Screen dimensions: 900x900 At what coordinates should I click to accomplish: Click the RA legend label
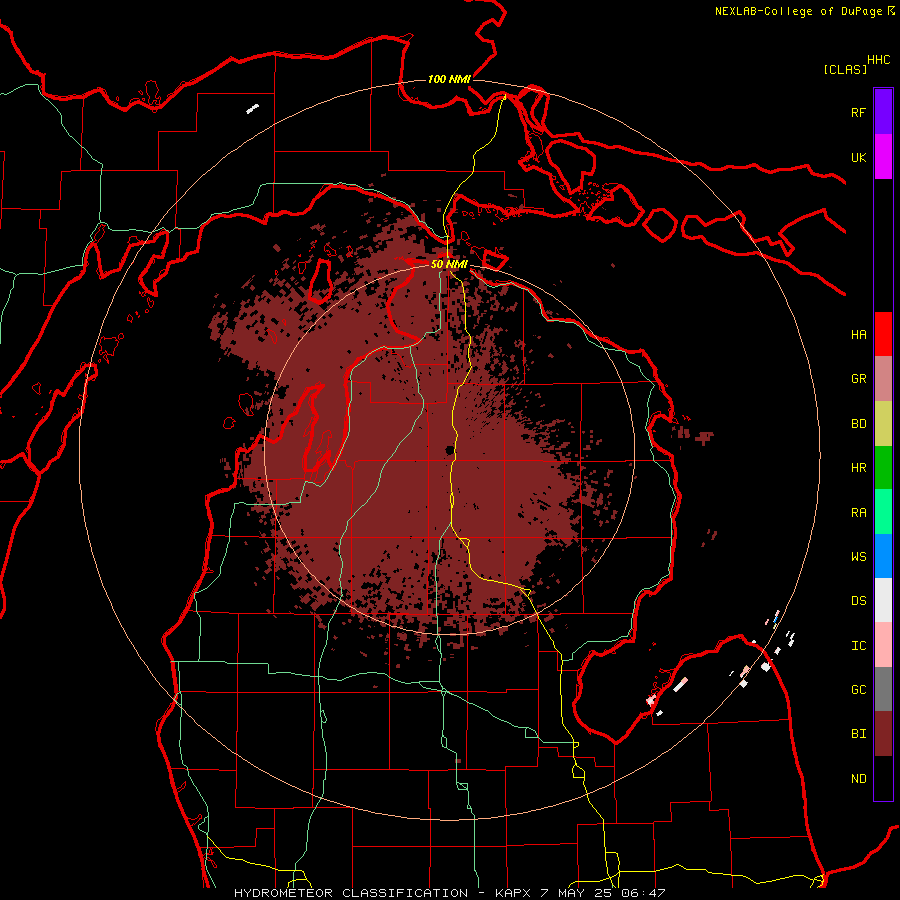(858, 513)
